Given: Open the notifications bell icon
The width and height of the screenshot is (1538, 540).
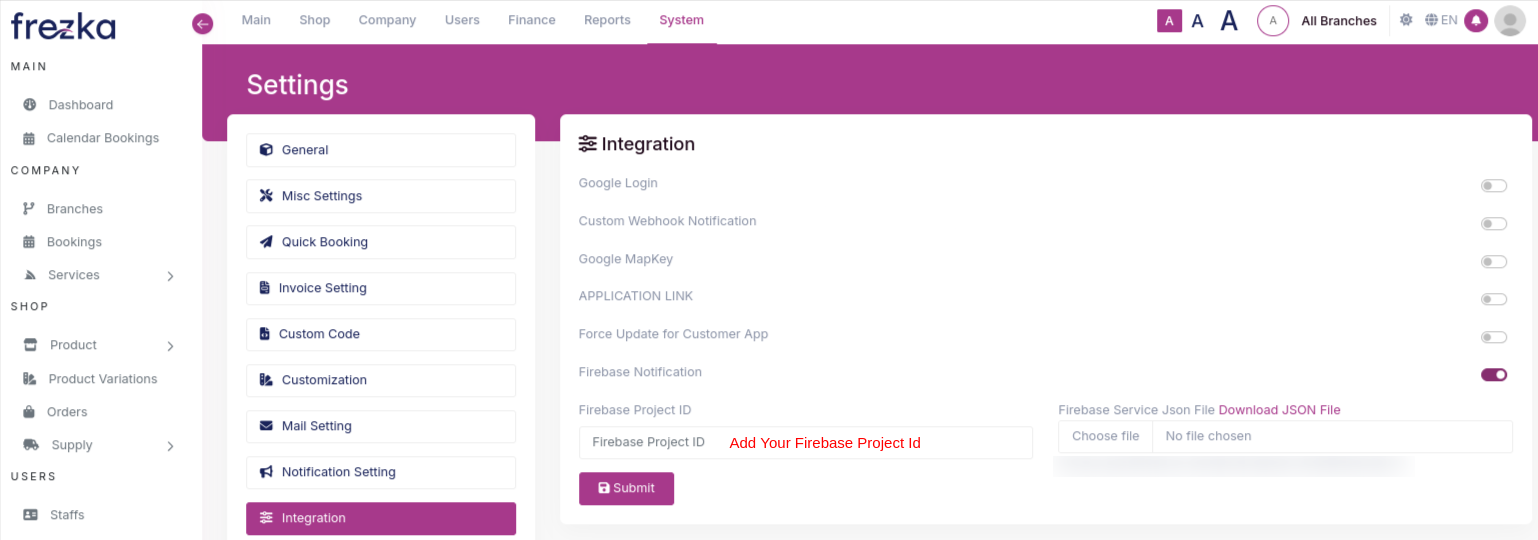Looking at the screenshot, I should tap(1476, 20).
